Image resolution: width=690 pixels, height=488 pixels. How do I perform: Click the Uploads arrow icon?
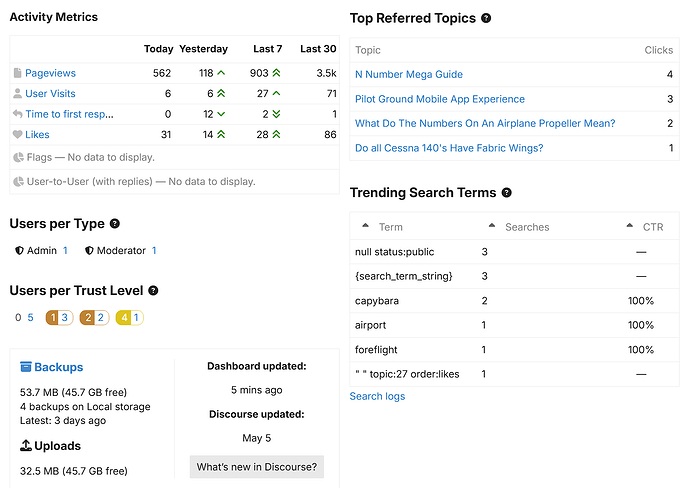[x=26, y=445]
